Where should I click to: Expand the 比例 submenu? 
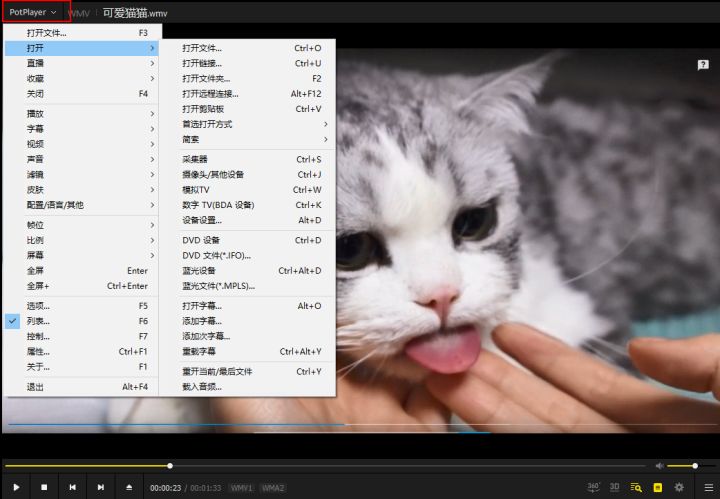(x=82, y=240)
